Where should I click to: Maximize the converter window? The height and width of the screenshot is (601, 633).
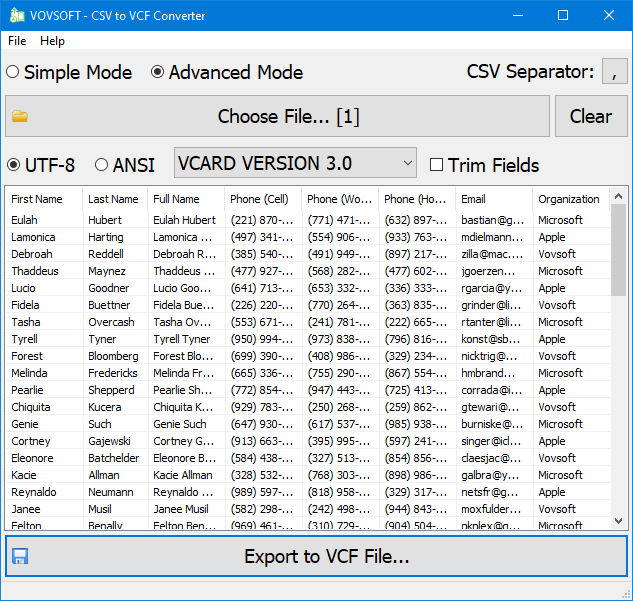coord(563,16)
